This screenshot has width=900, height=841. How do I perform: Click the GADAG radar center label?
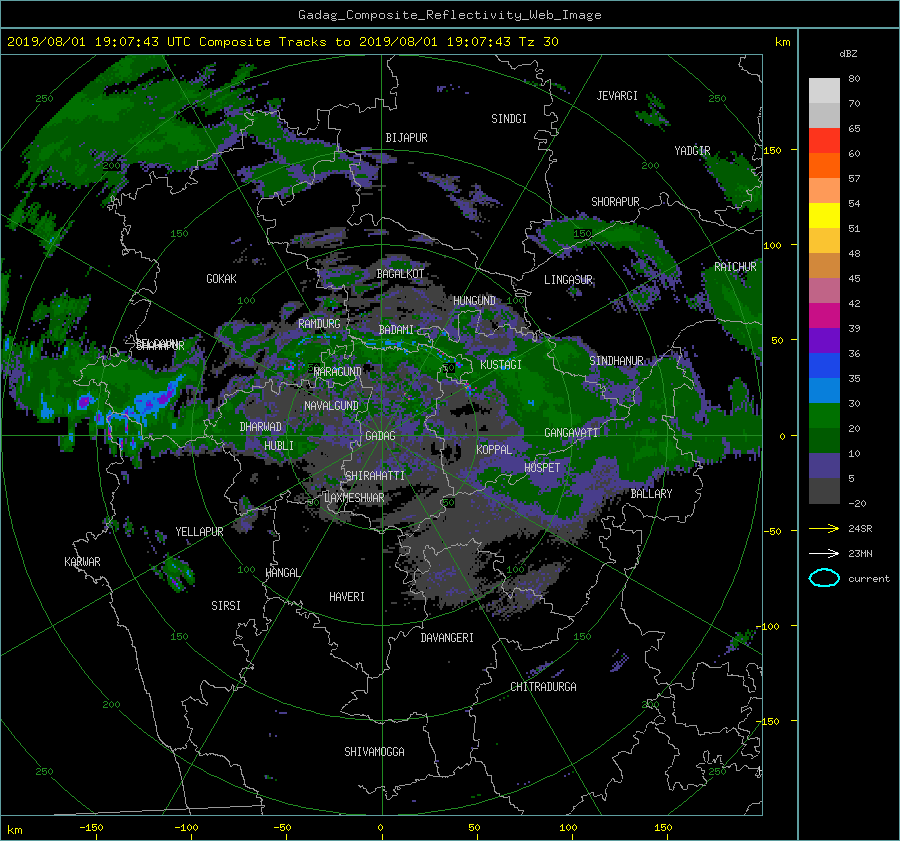pyautogui.click(x=381, y=436)
